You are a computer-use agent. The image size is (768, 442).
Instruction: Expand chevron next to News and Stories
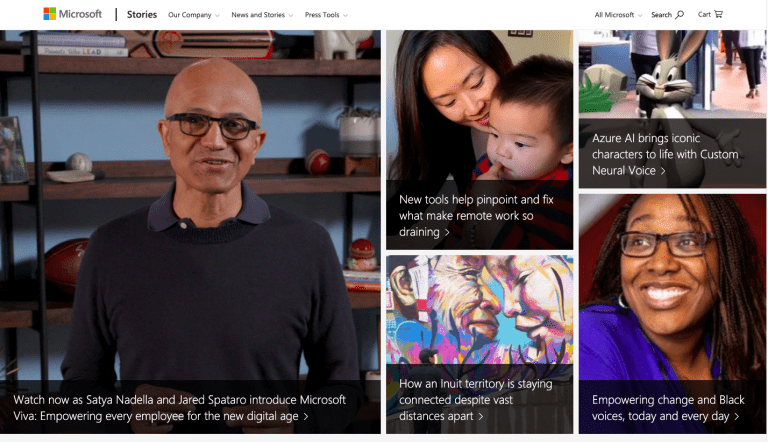(290, 16)
